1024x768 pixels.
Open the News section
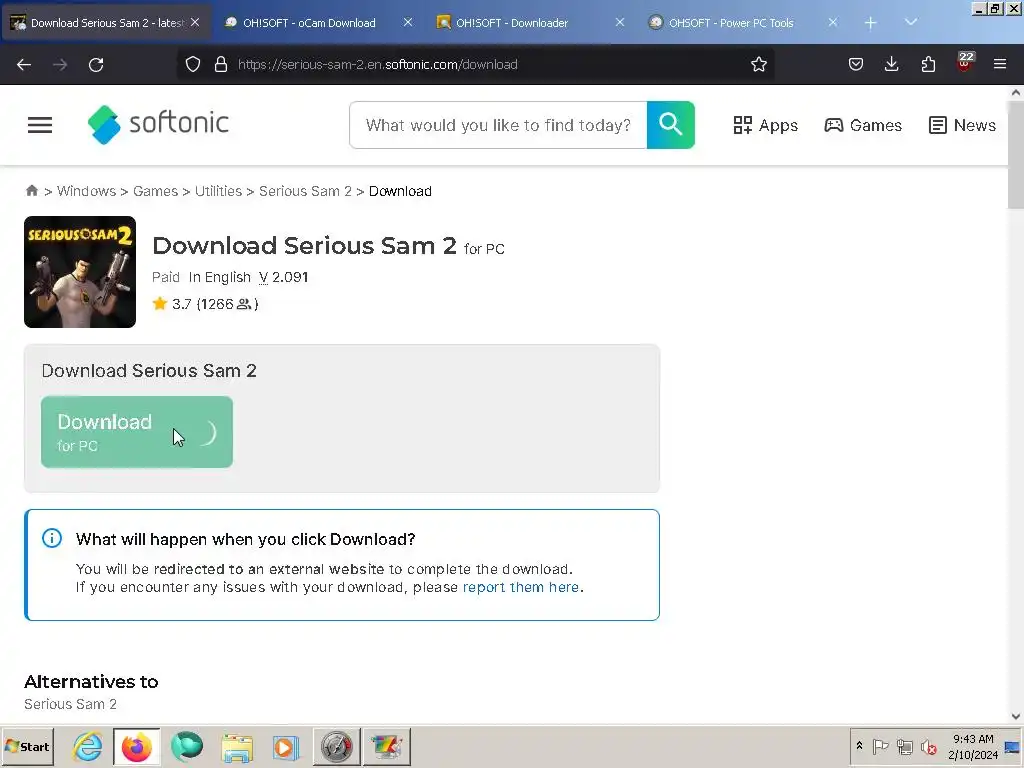coord(962,125)
